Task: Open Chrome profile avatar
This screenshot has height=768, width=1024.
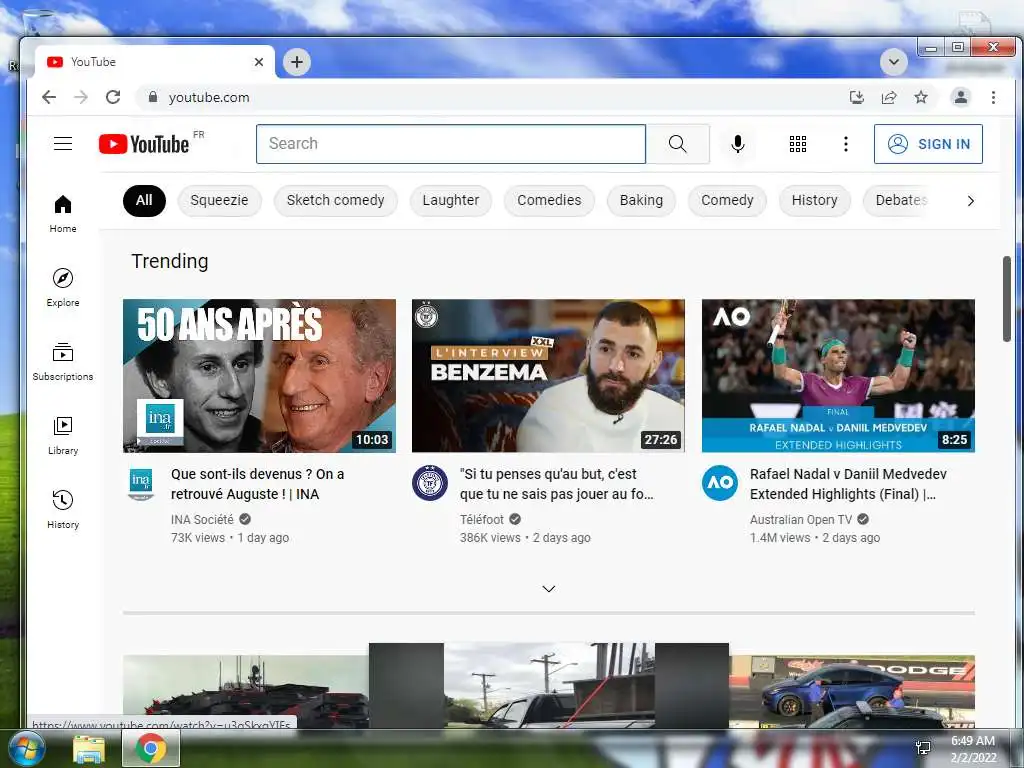Action: click(961, 97)
